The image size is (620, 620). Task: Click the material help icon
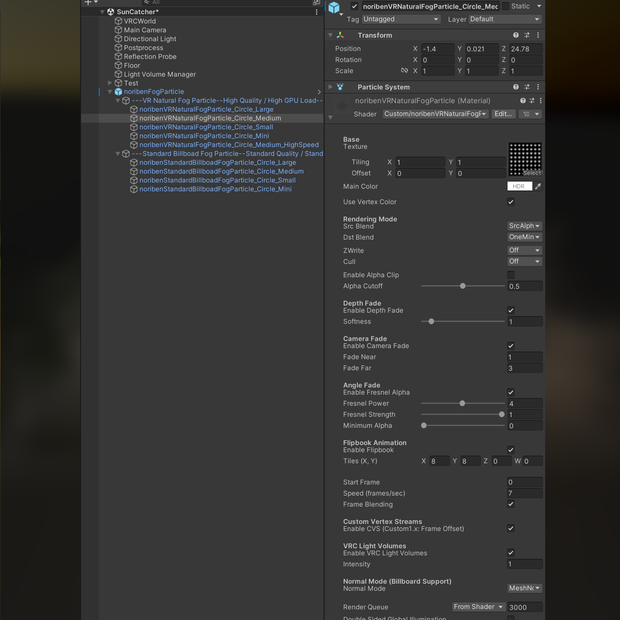click(523, 101)
